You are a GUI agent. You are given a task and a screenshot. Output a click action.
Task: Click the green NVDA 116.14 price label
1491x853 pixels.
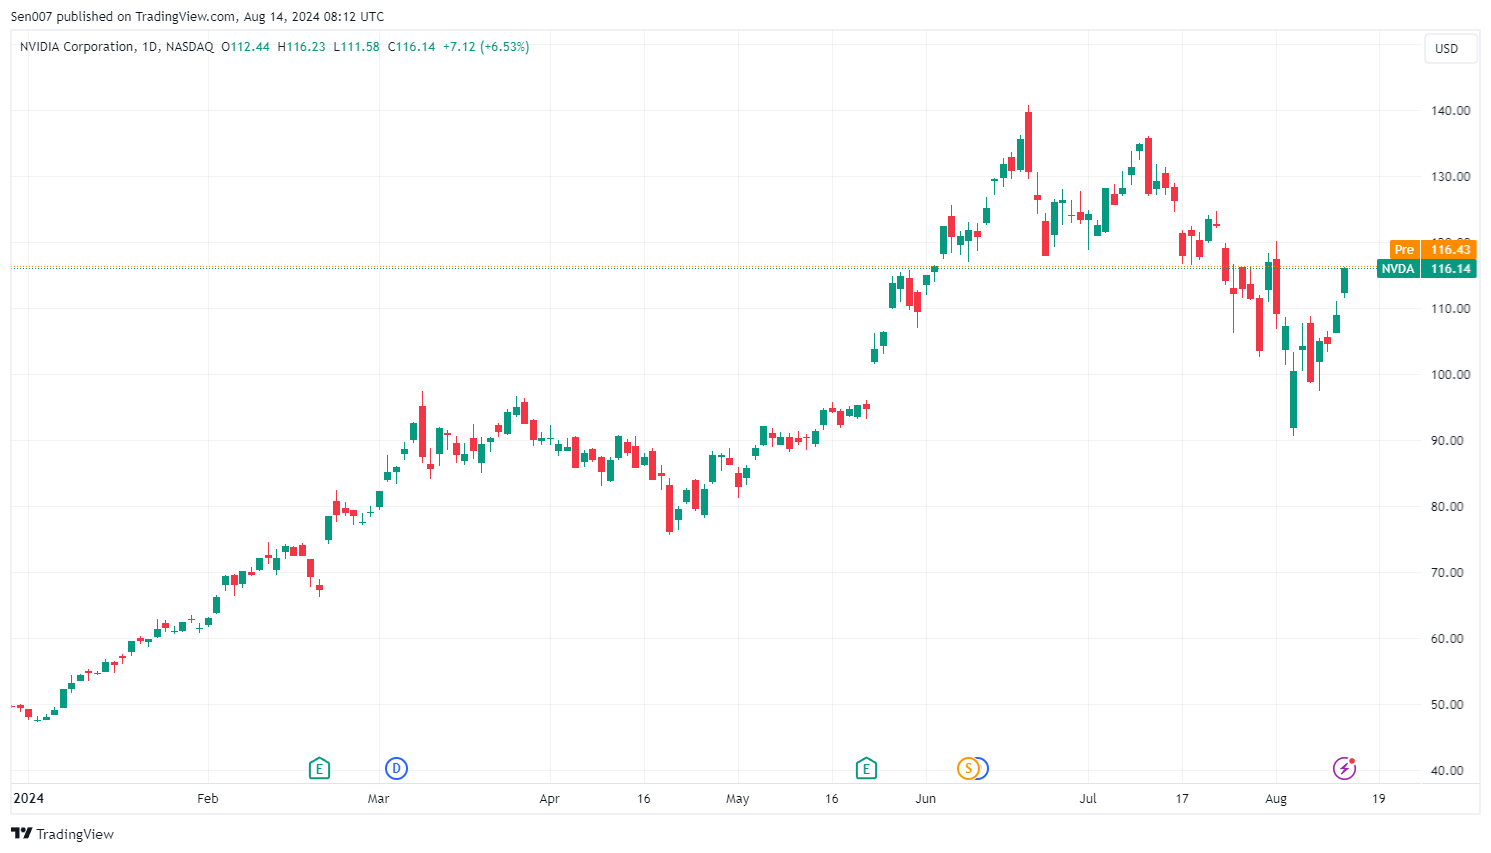tap(1426, 268)
